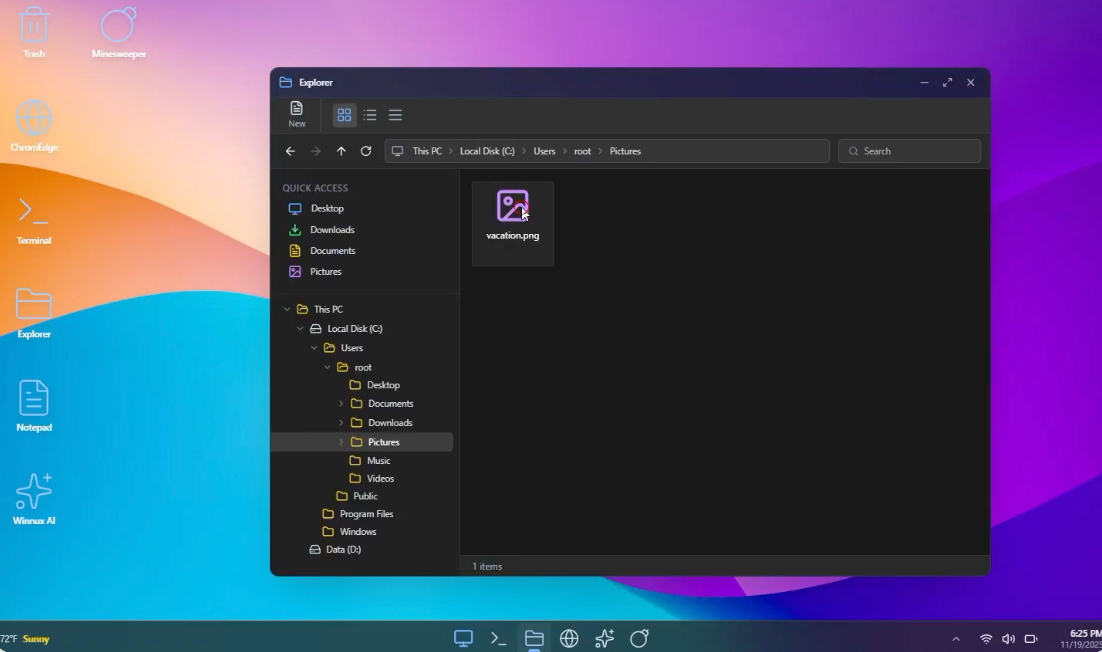Open Winnux AI desktop icon

[x=34, y=500]
